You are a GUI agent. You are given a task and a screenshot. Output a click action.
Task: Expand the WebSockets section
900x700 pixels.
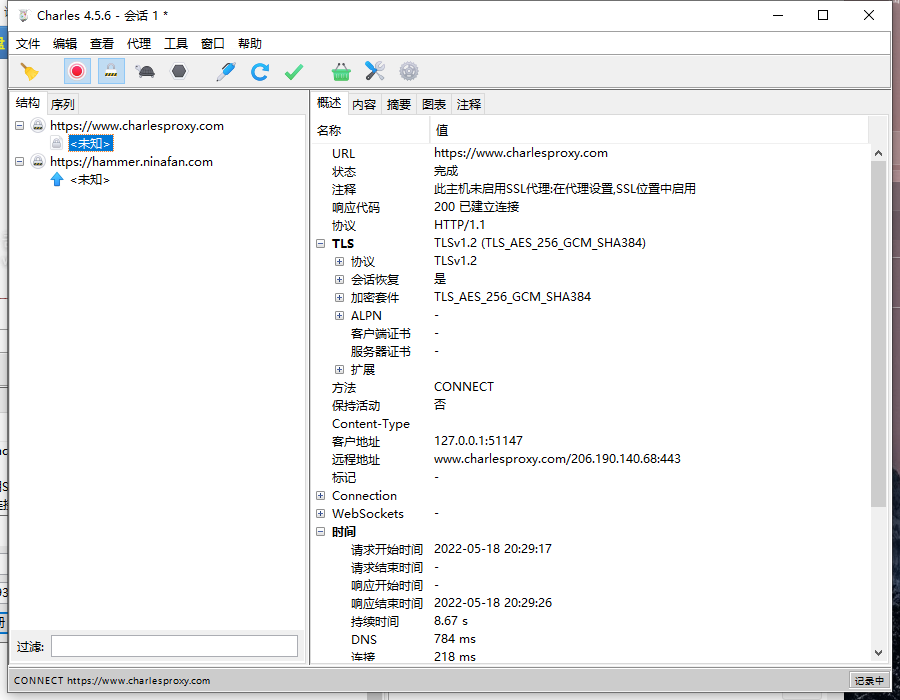(320, 514)
